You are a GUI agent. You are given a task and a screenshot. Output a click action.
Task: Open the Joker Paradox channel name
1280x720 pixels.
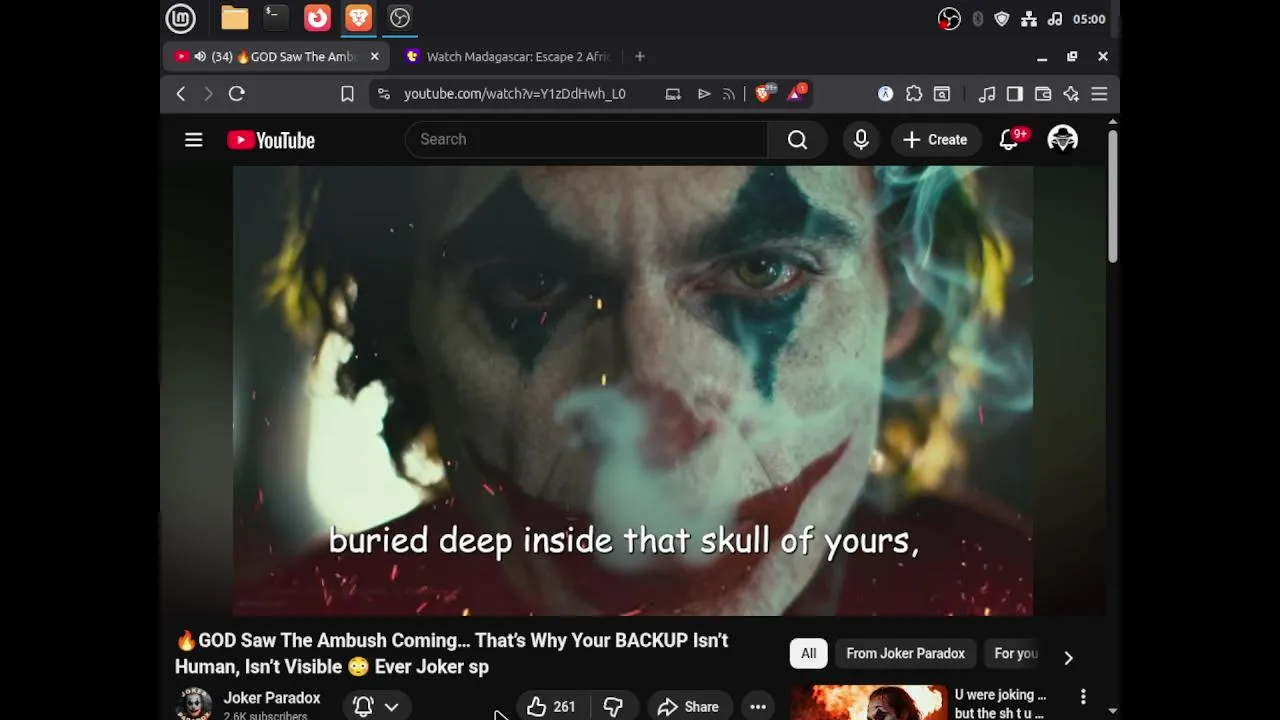pos(272,698)
